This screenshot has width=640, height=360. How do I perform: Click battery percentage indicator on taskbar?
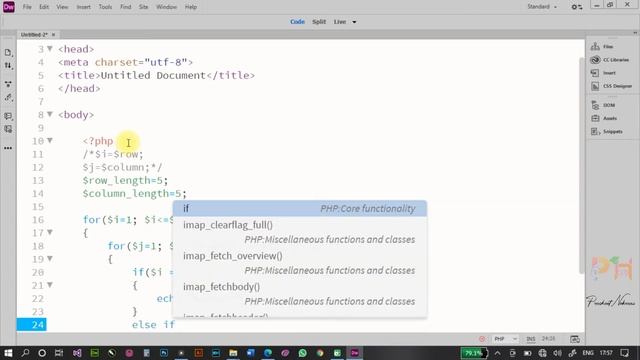(474, 353)
